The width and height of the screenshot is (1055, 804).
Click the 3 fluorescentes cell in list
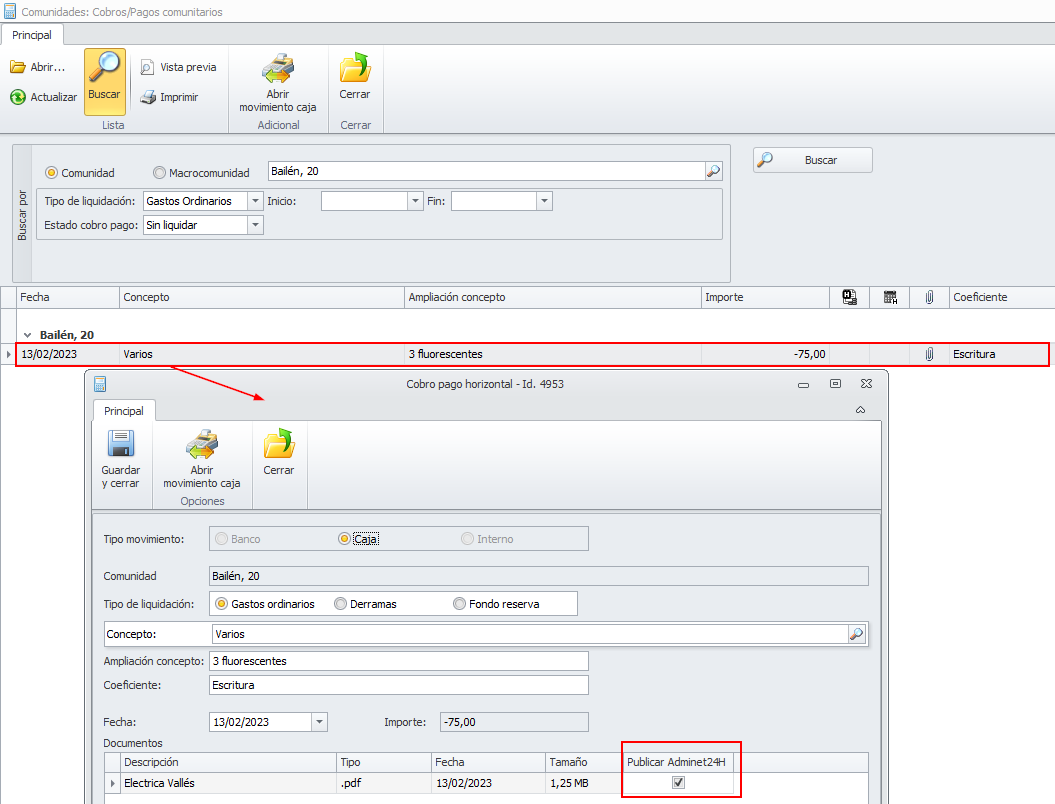click(x=553, y=354)
